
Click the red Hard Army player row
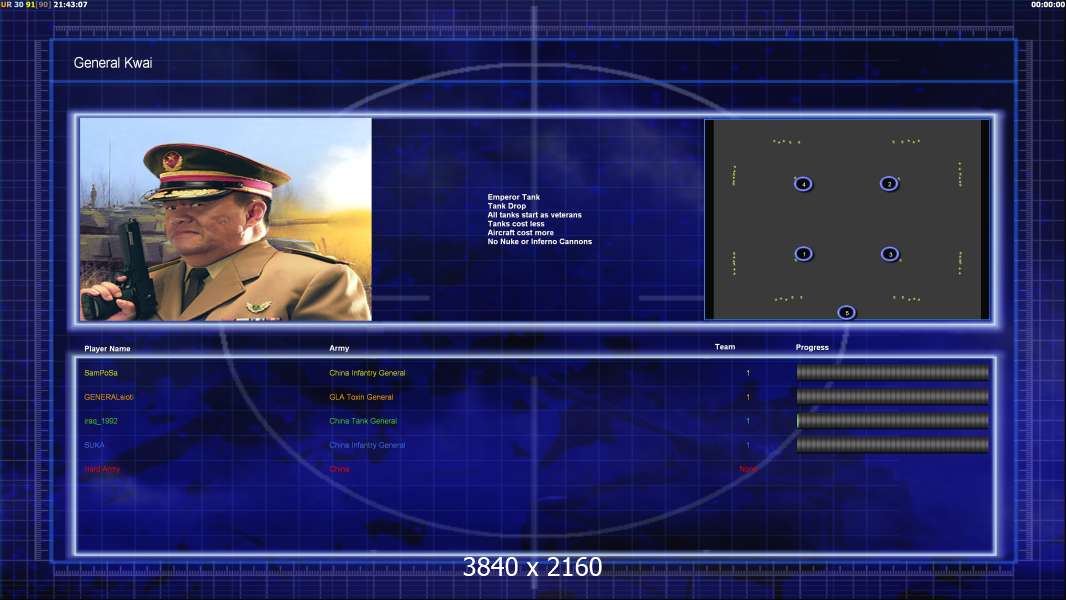click(422, 469)
